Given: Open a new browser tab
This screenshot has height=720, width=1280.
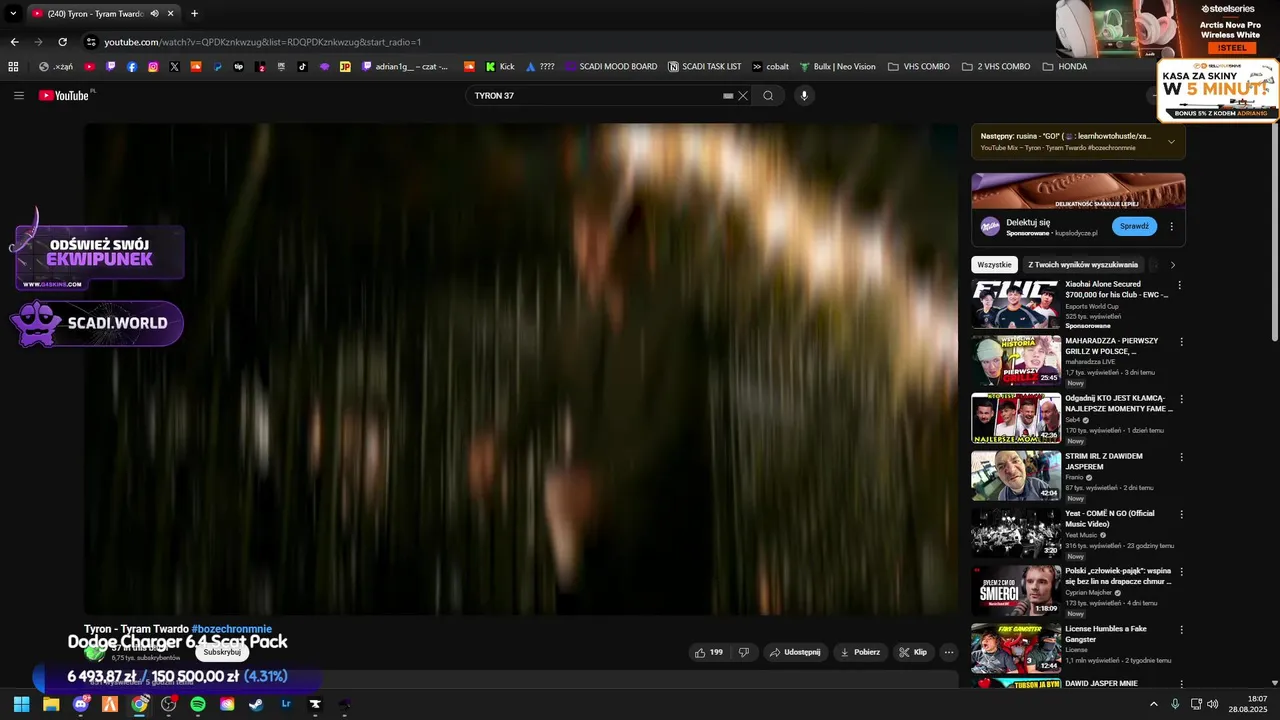Looking at the screenshot, I should (194, 13).
